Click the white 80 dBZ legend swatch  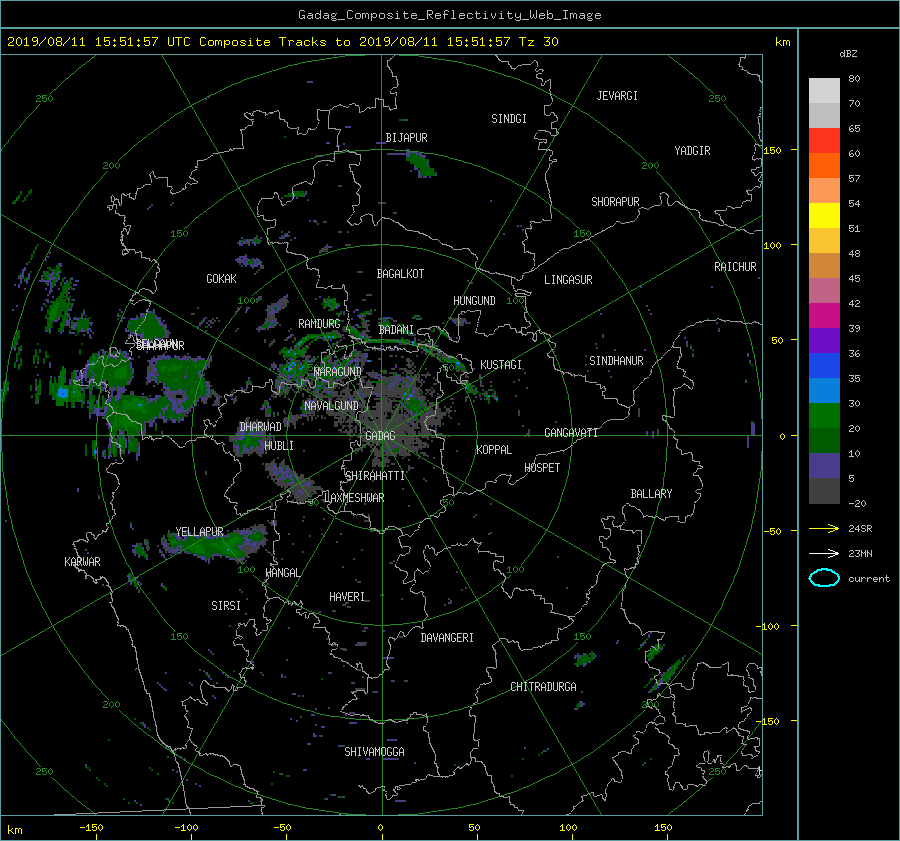[824, 91]
